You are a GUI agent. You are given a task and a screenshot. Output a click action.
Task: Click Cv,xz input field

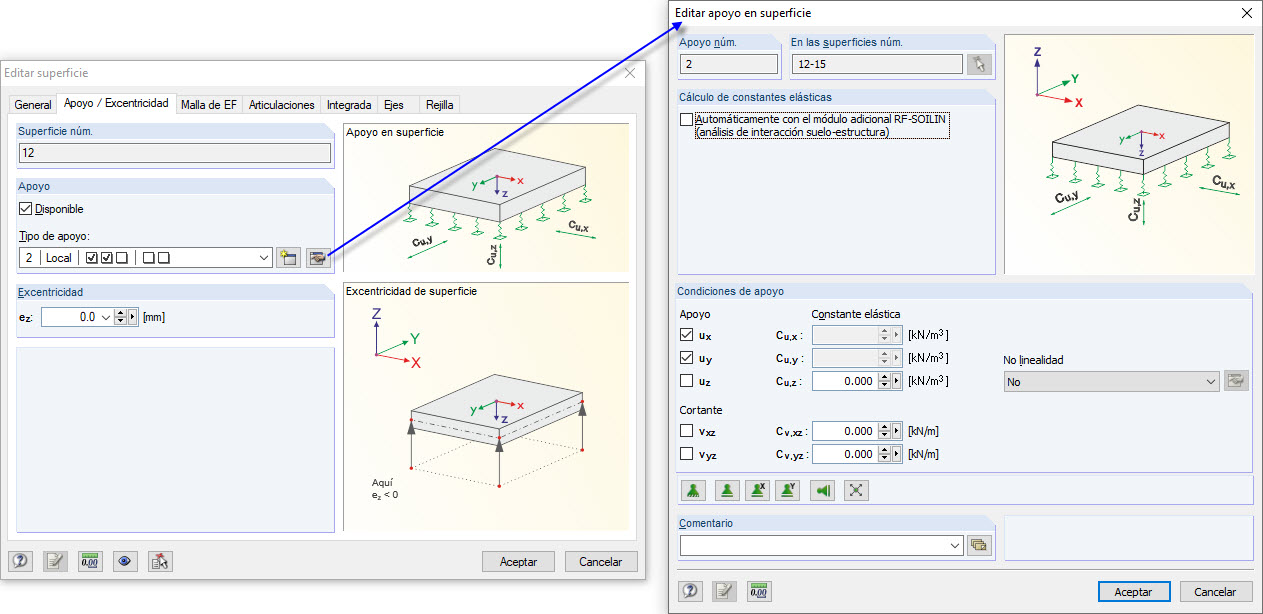(x=845, y=431)
